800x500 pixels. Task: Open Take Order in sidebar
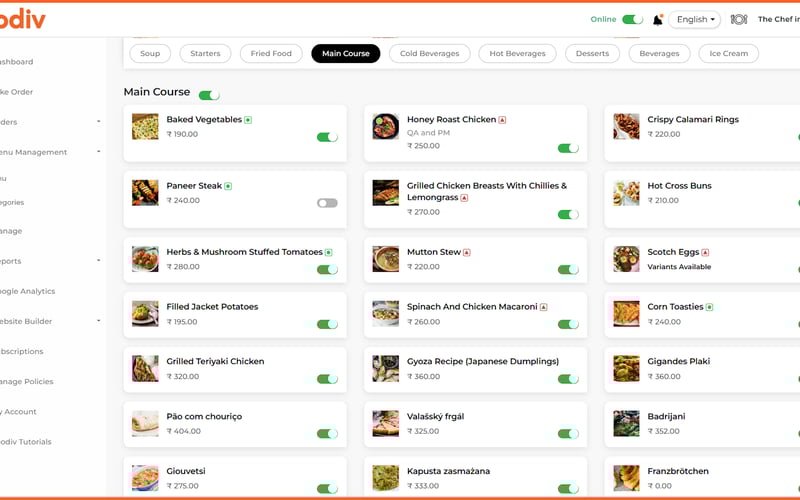(x=16, y=92)
